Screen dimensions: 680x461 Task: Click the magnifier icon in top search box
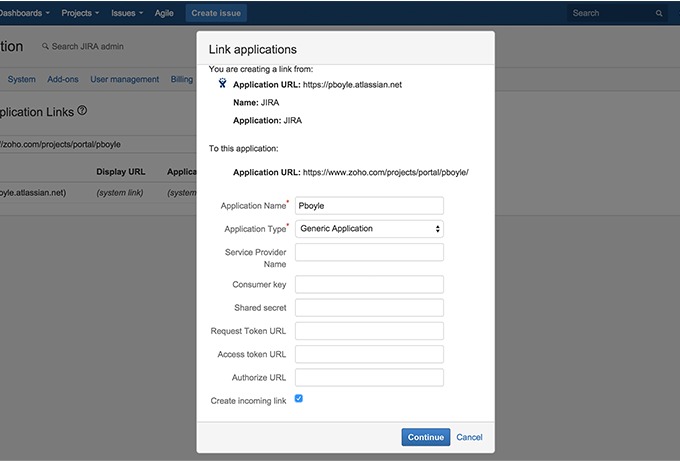(659, 13)
